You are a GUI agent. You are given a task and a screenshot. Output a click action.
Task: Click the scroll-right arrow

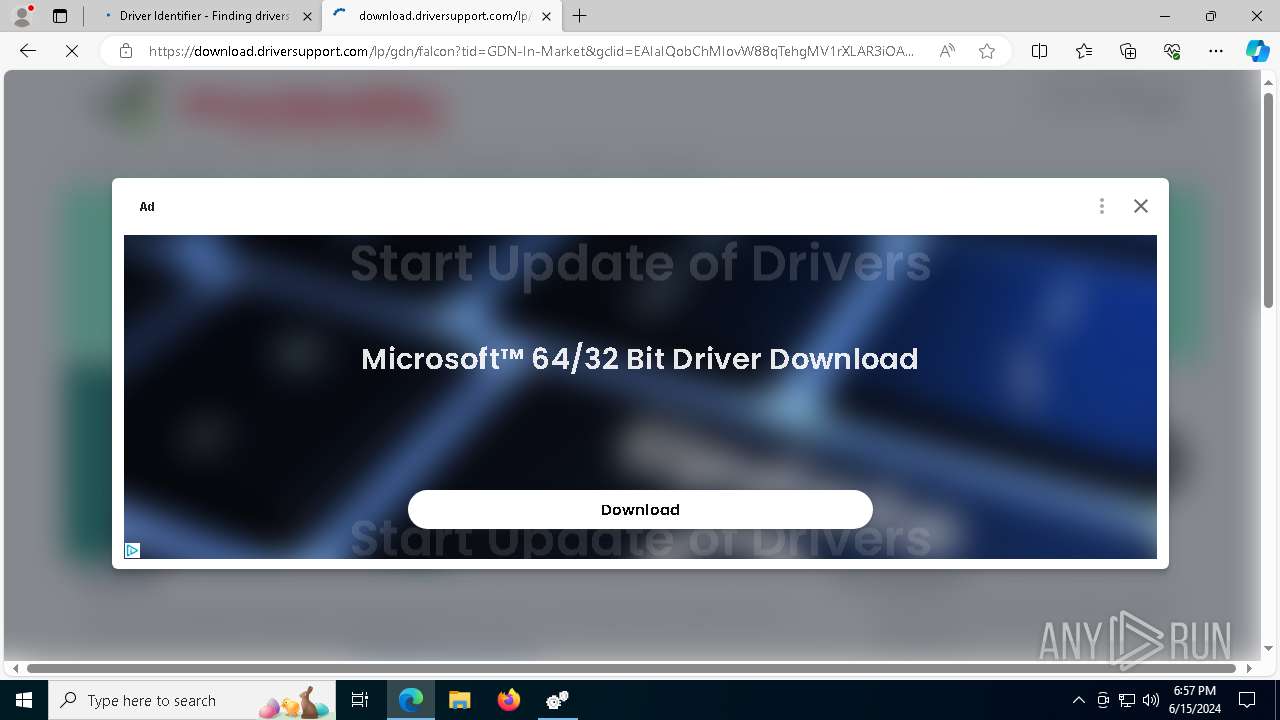[x=1249, y=668]
